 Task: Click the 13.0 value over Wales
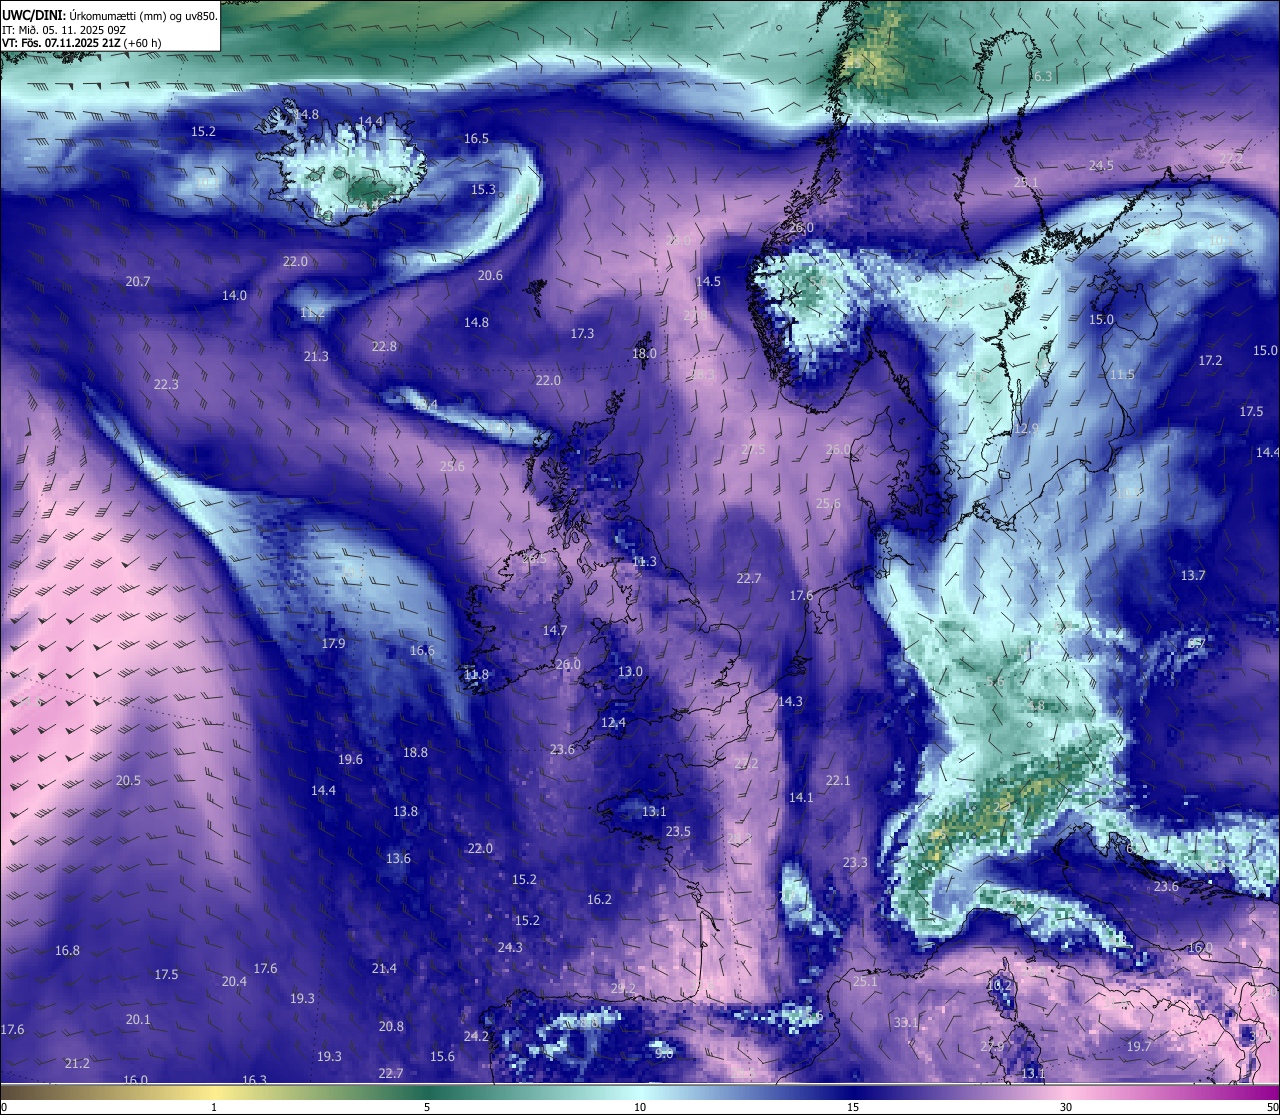[630, 672]
